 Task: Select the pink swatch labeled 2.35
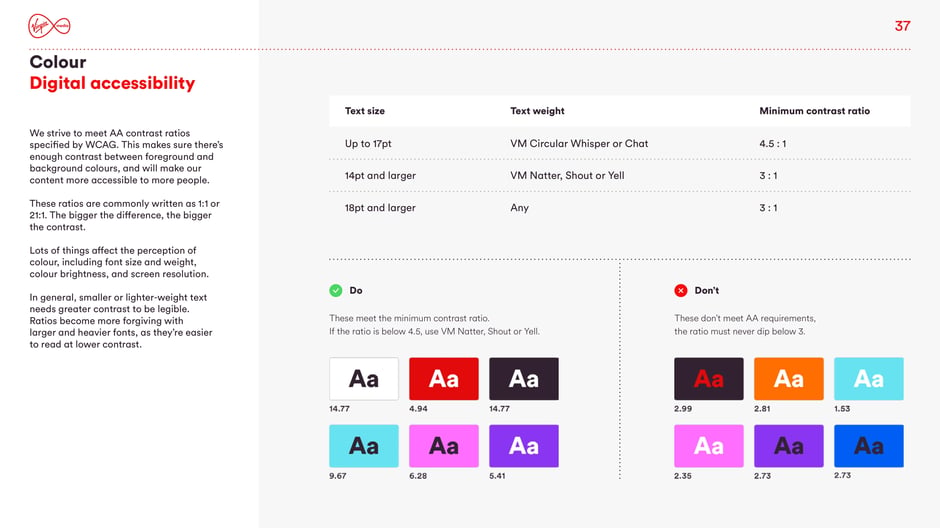[x=709, y=446]
